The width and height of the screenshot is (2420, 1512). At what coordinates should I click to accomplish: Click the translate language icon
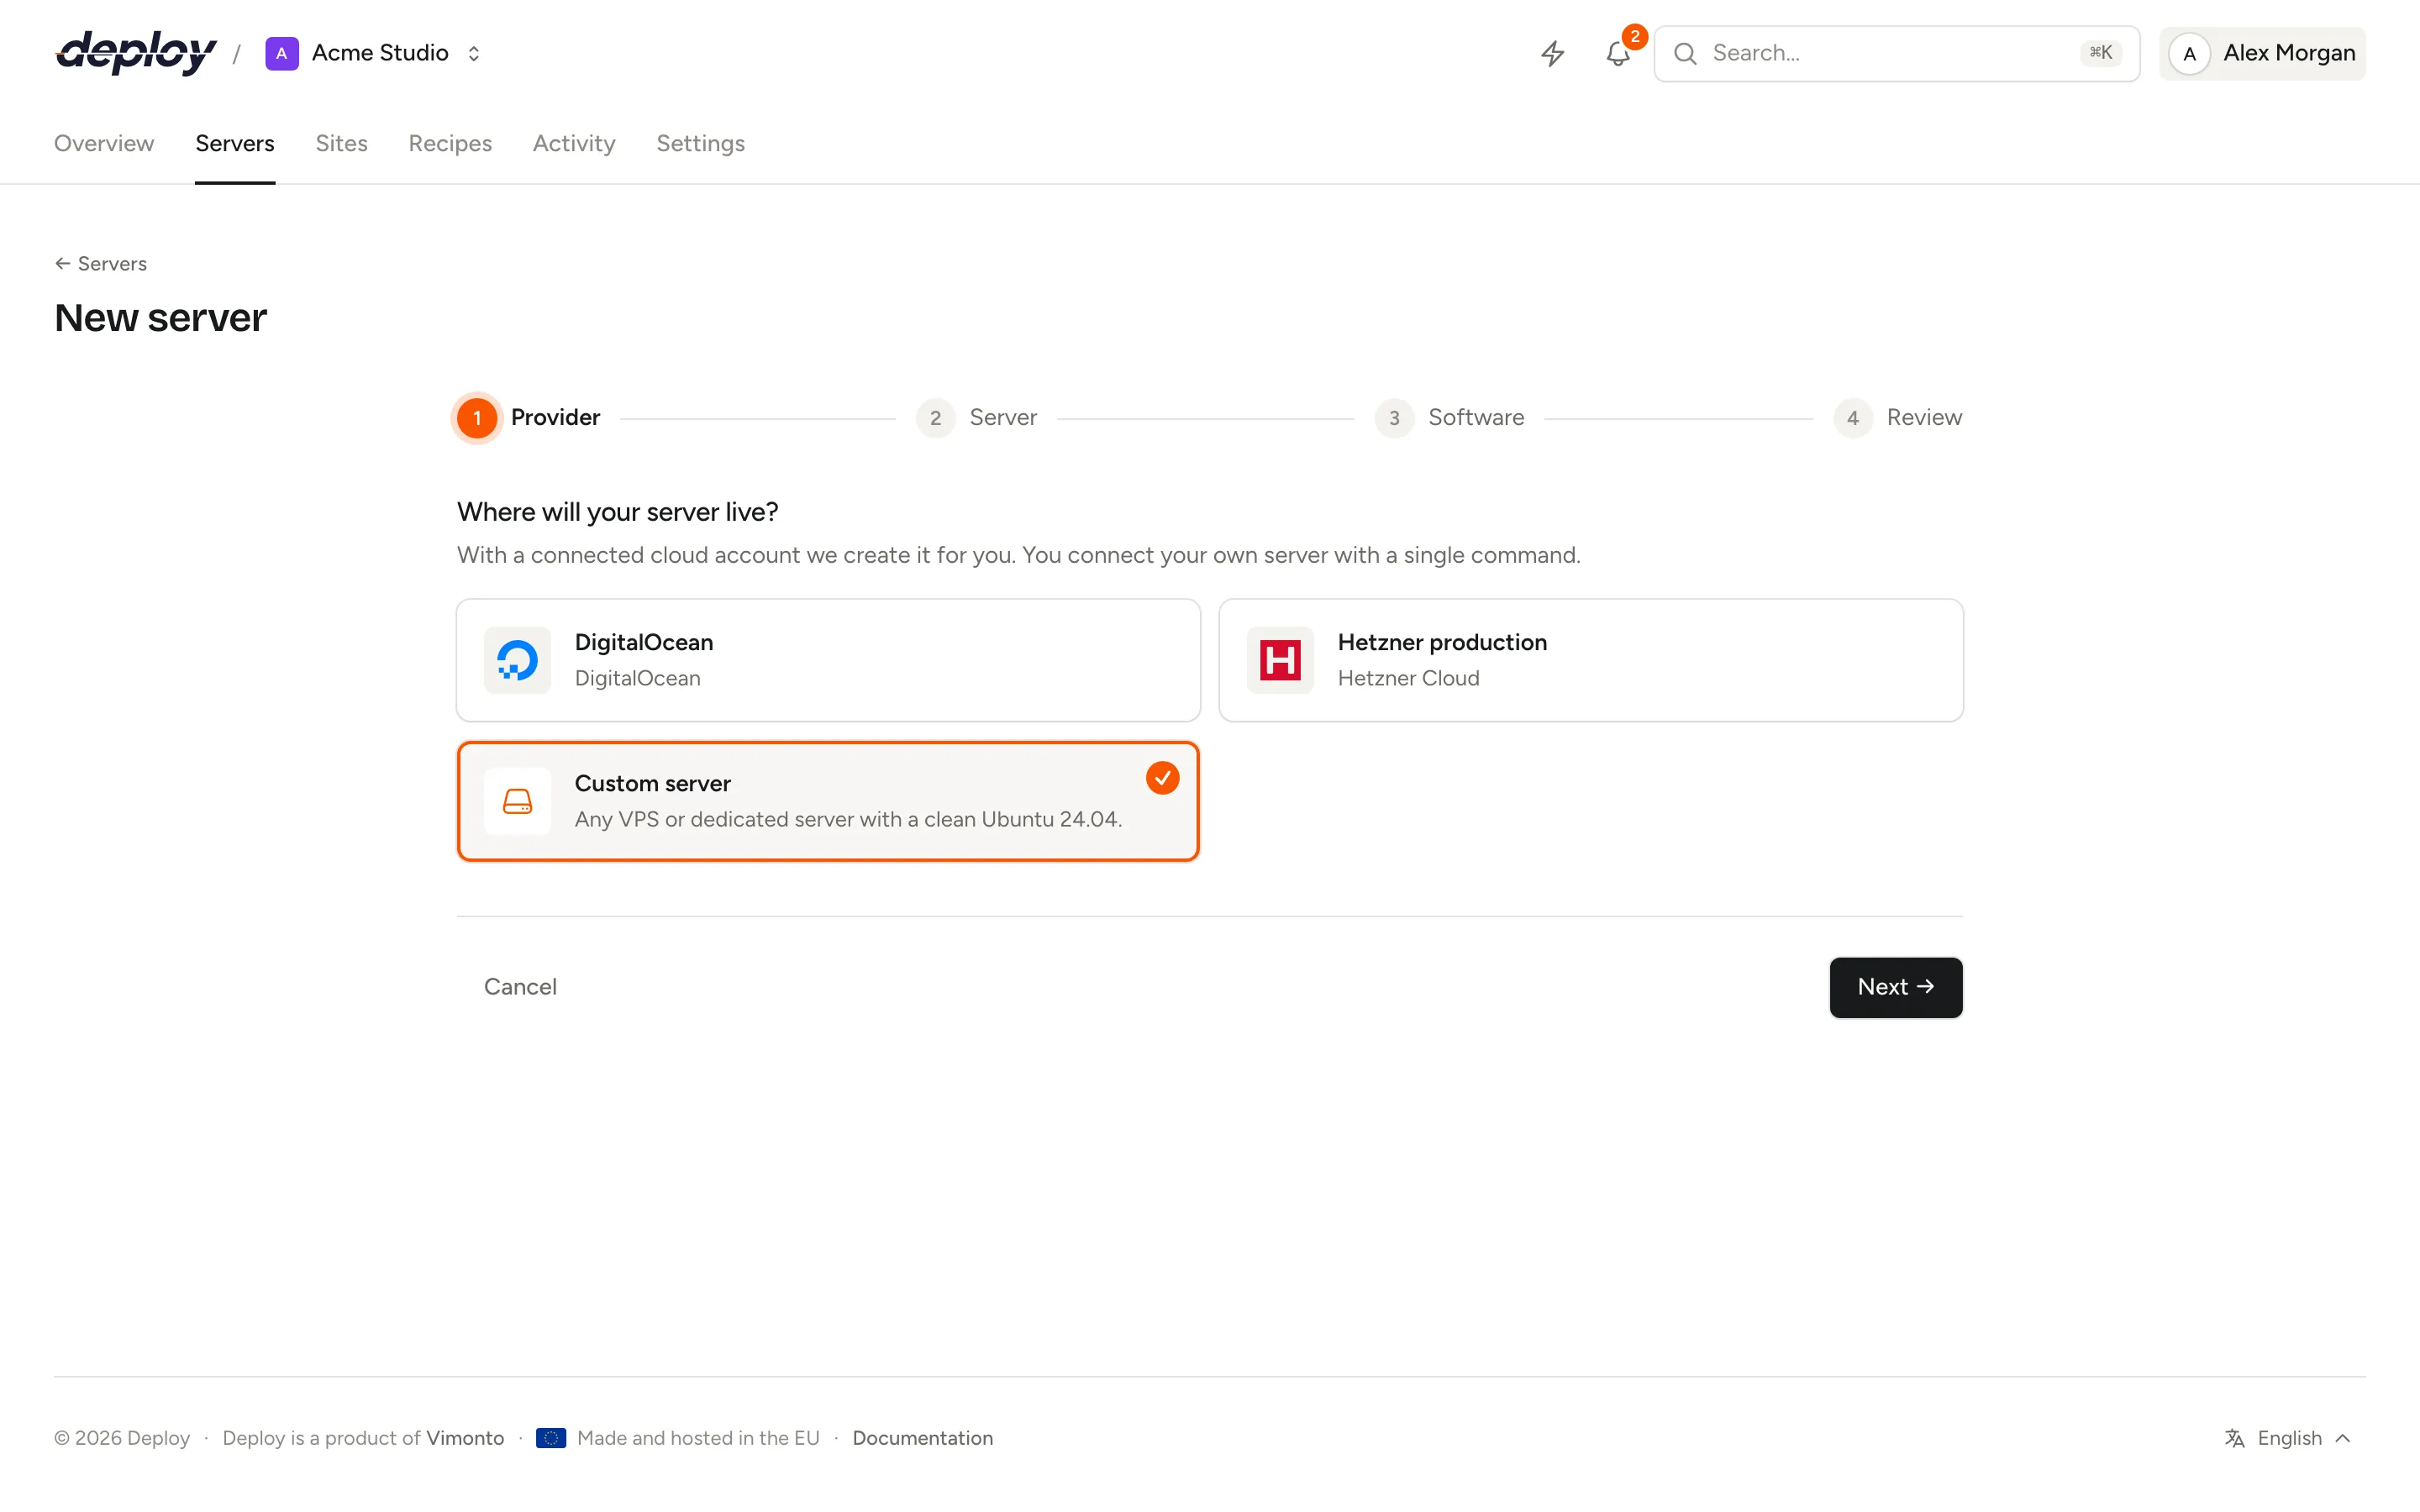point(2235,1438)
